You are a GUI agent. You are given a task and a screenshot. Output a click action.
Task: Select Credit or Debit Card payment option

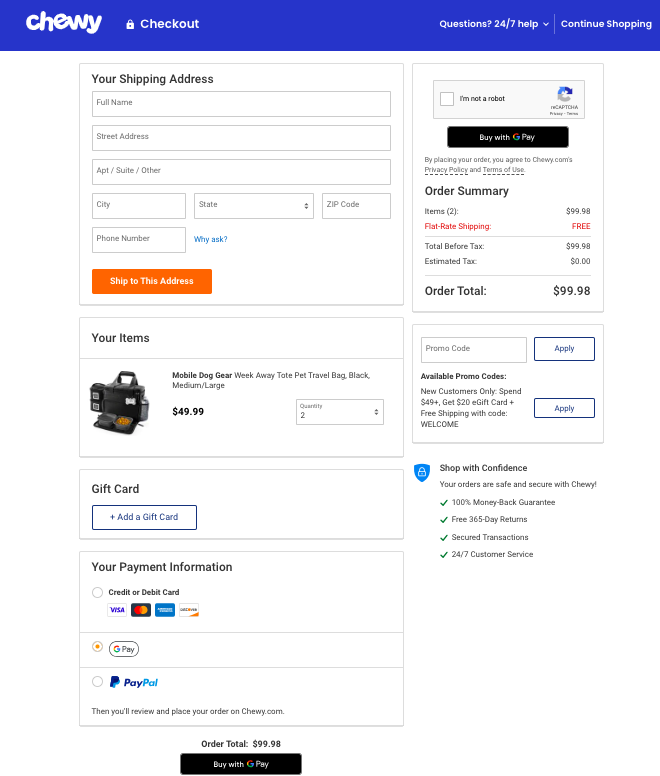click(97, 592)
